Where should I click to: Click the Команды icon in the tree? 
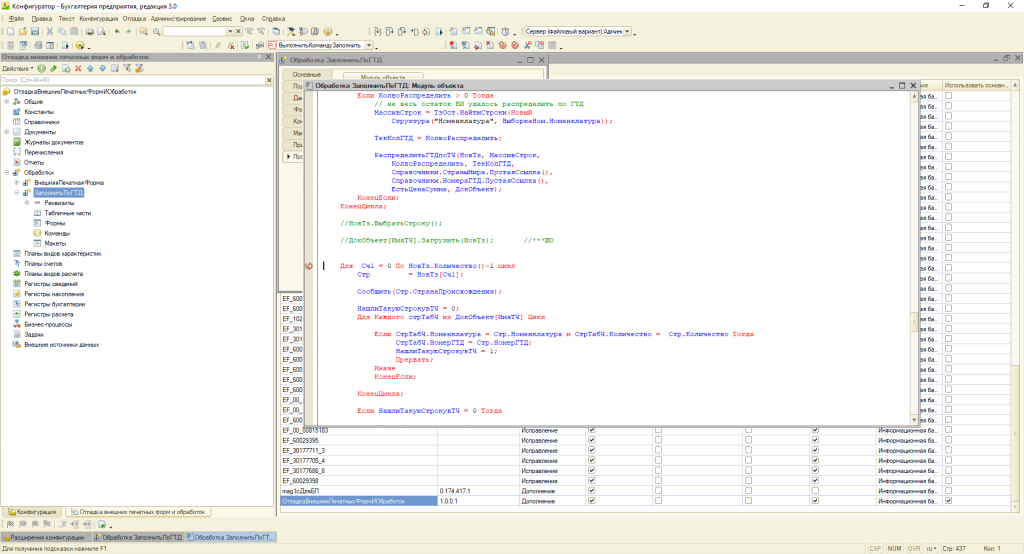(36, 233)
